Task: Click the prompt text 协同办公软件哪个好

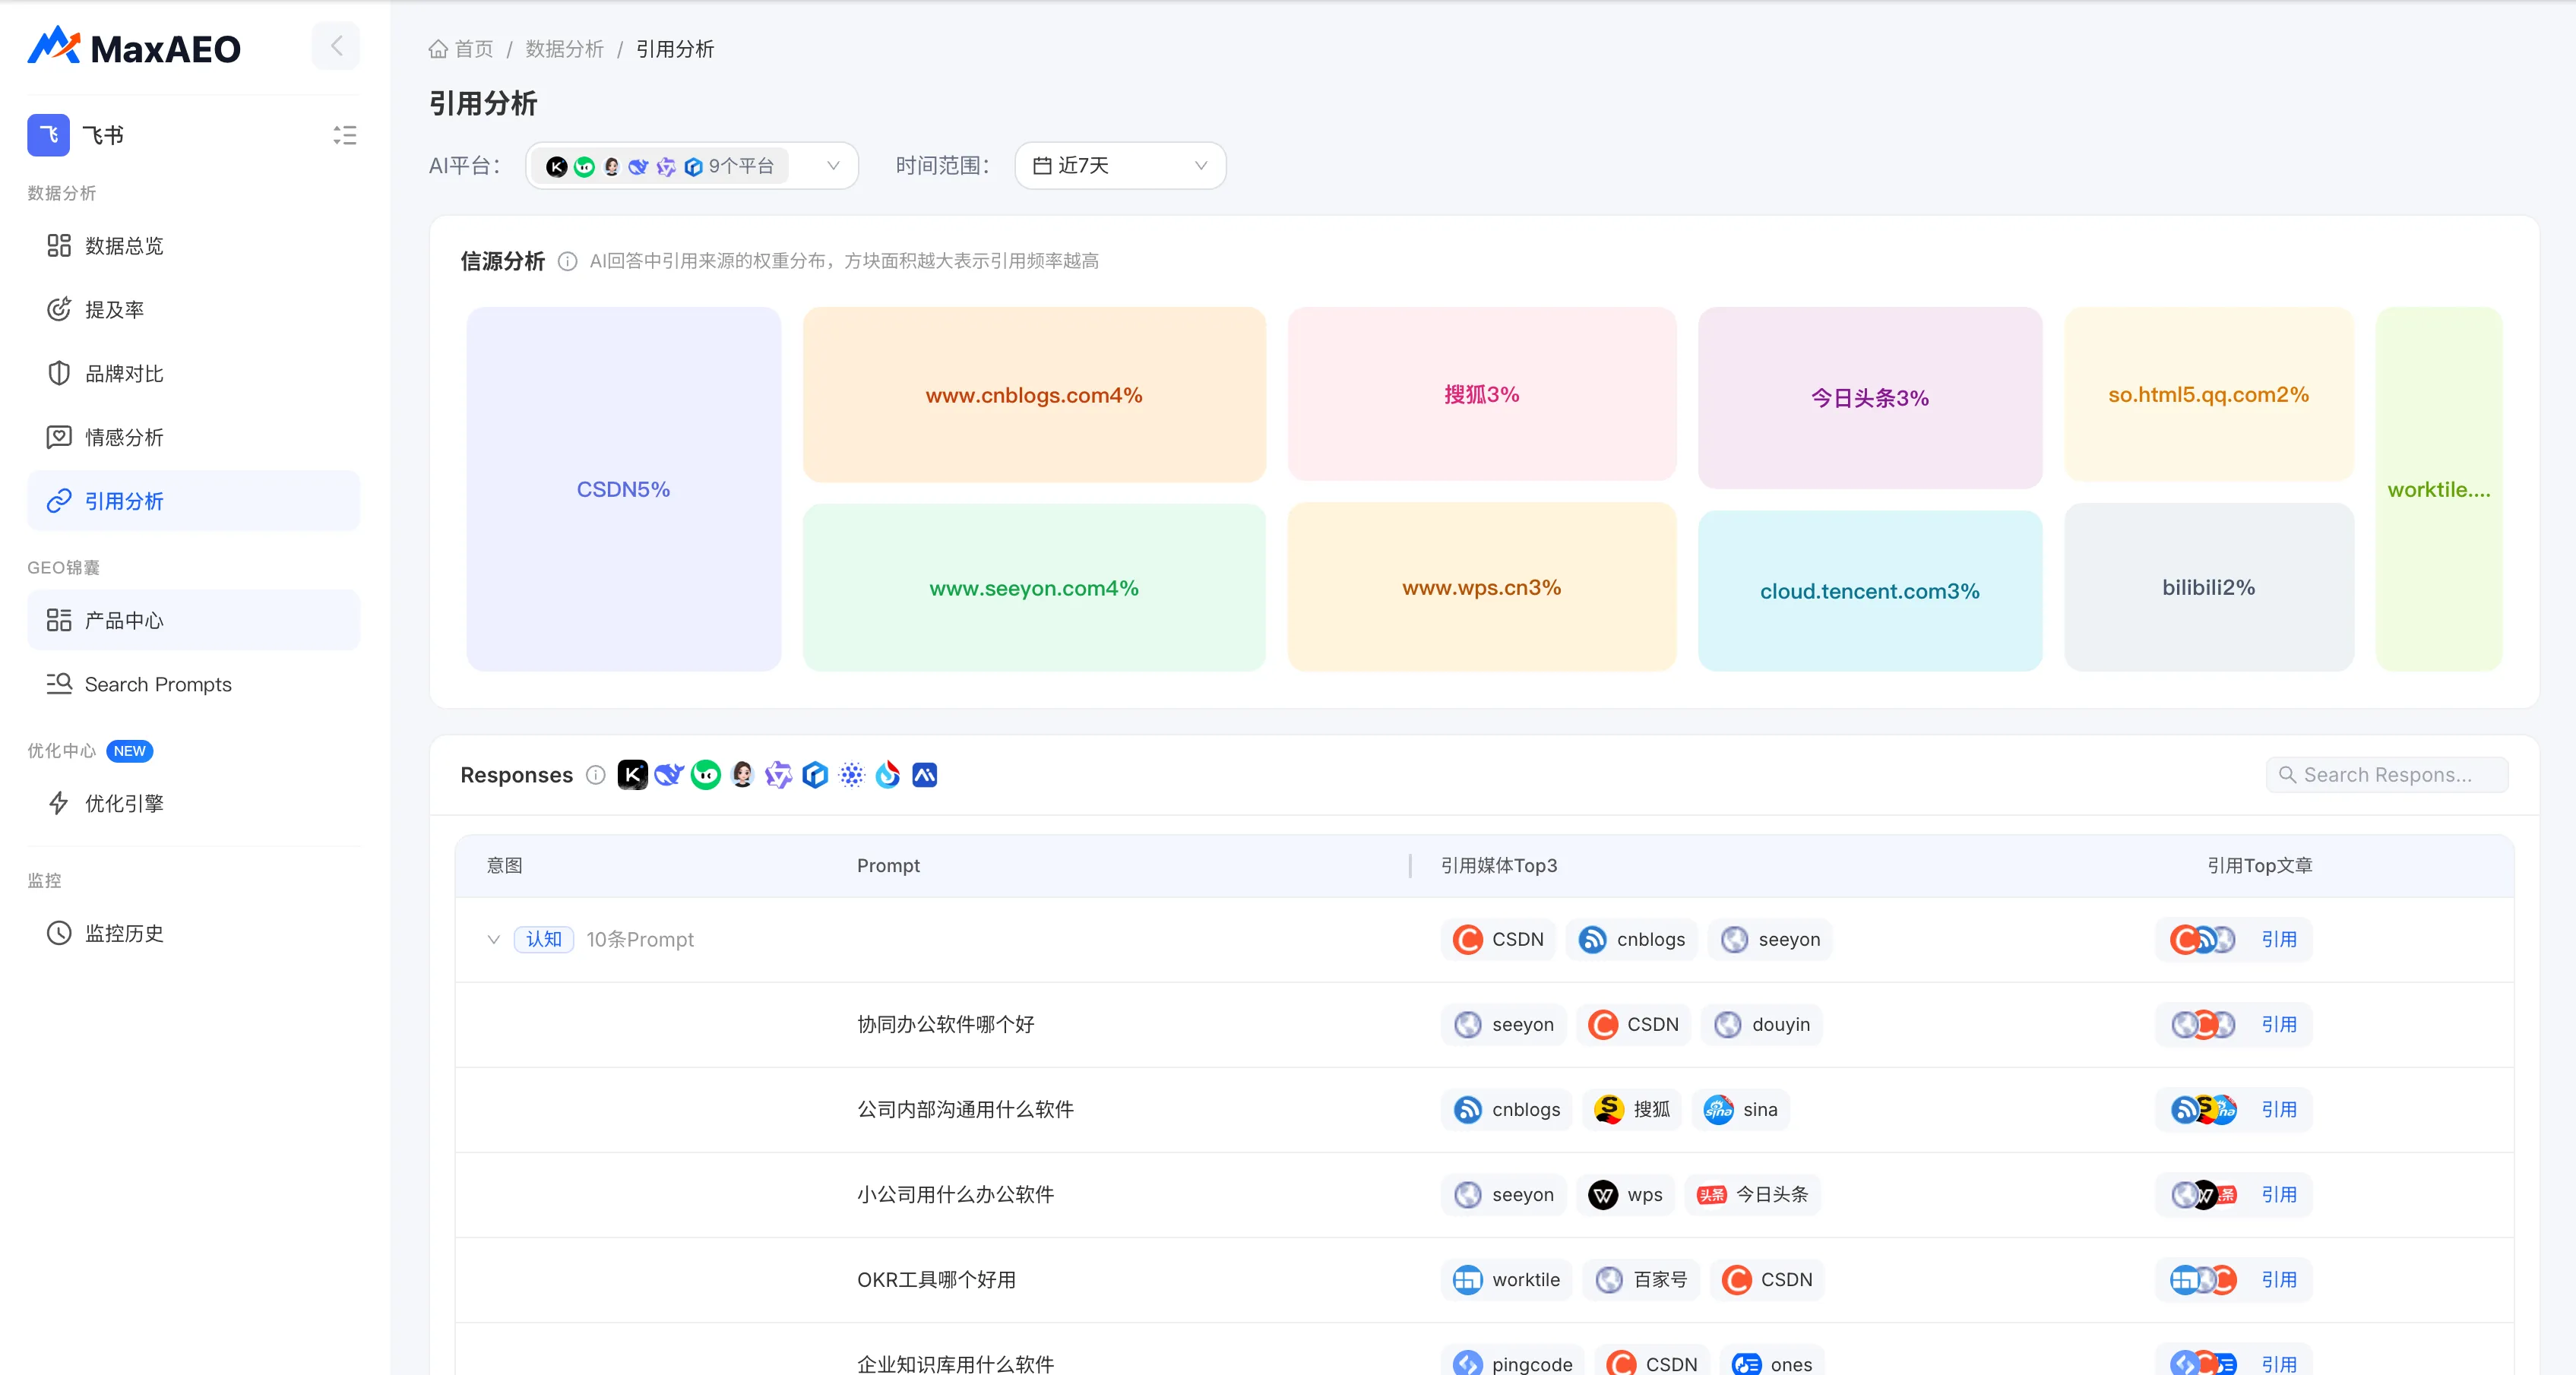Action: (x=945, y=1025)
